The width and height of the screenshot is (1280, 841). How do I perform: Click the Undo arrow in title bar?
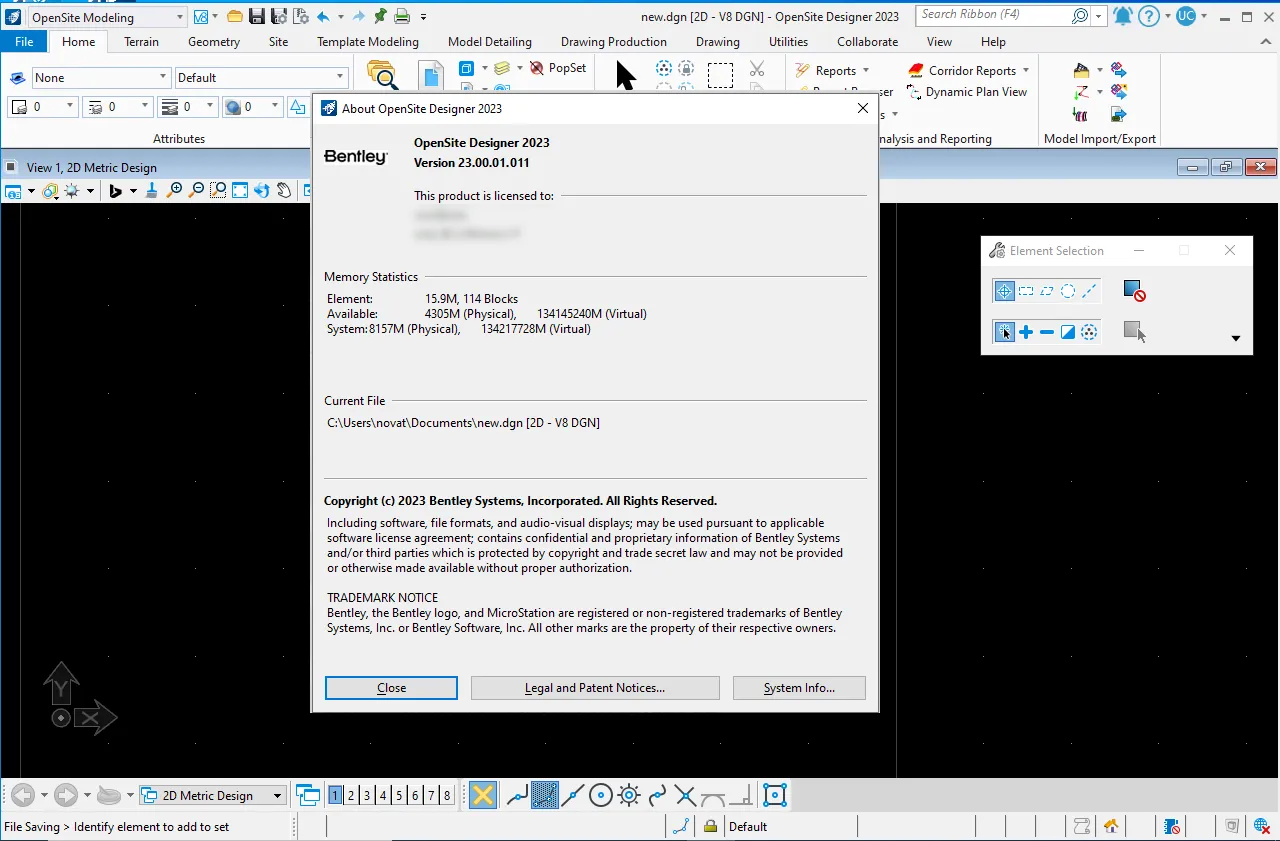(x=323, y=16)
